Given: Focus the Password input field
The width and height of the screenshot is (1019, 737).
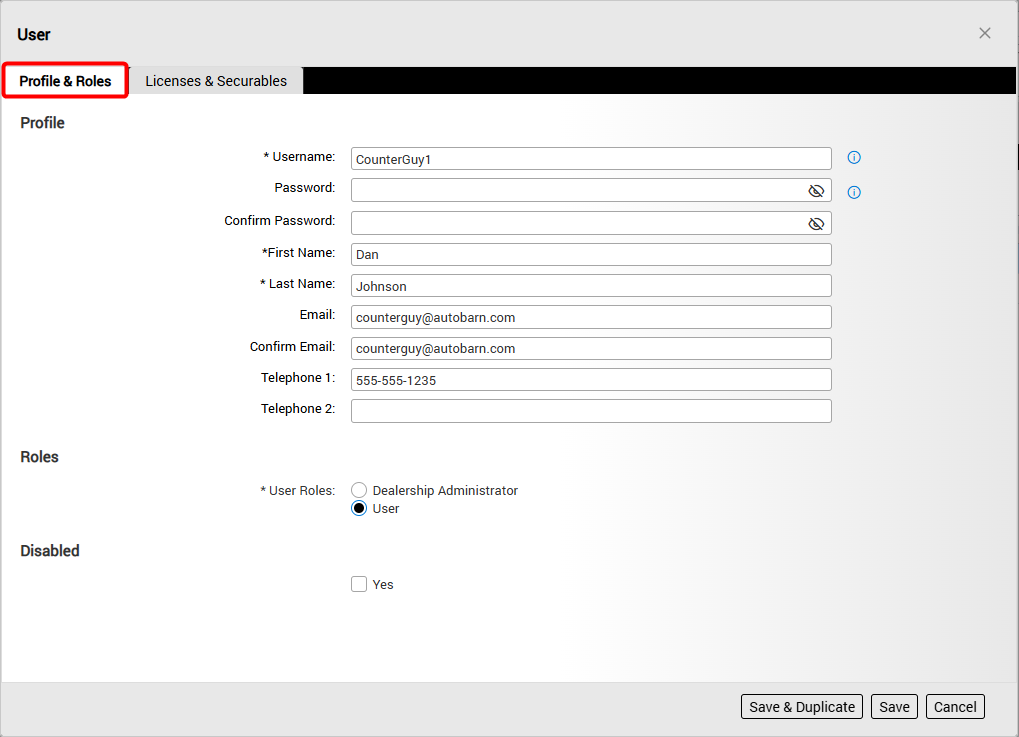Looking at the screenshot, I should (575, 191).
